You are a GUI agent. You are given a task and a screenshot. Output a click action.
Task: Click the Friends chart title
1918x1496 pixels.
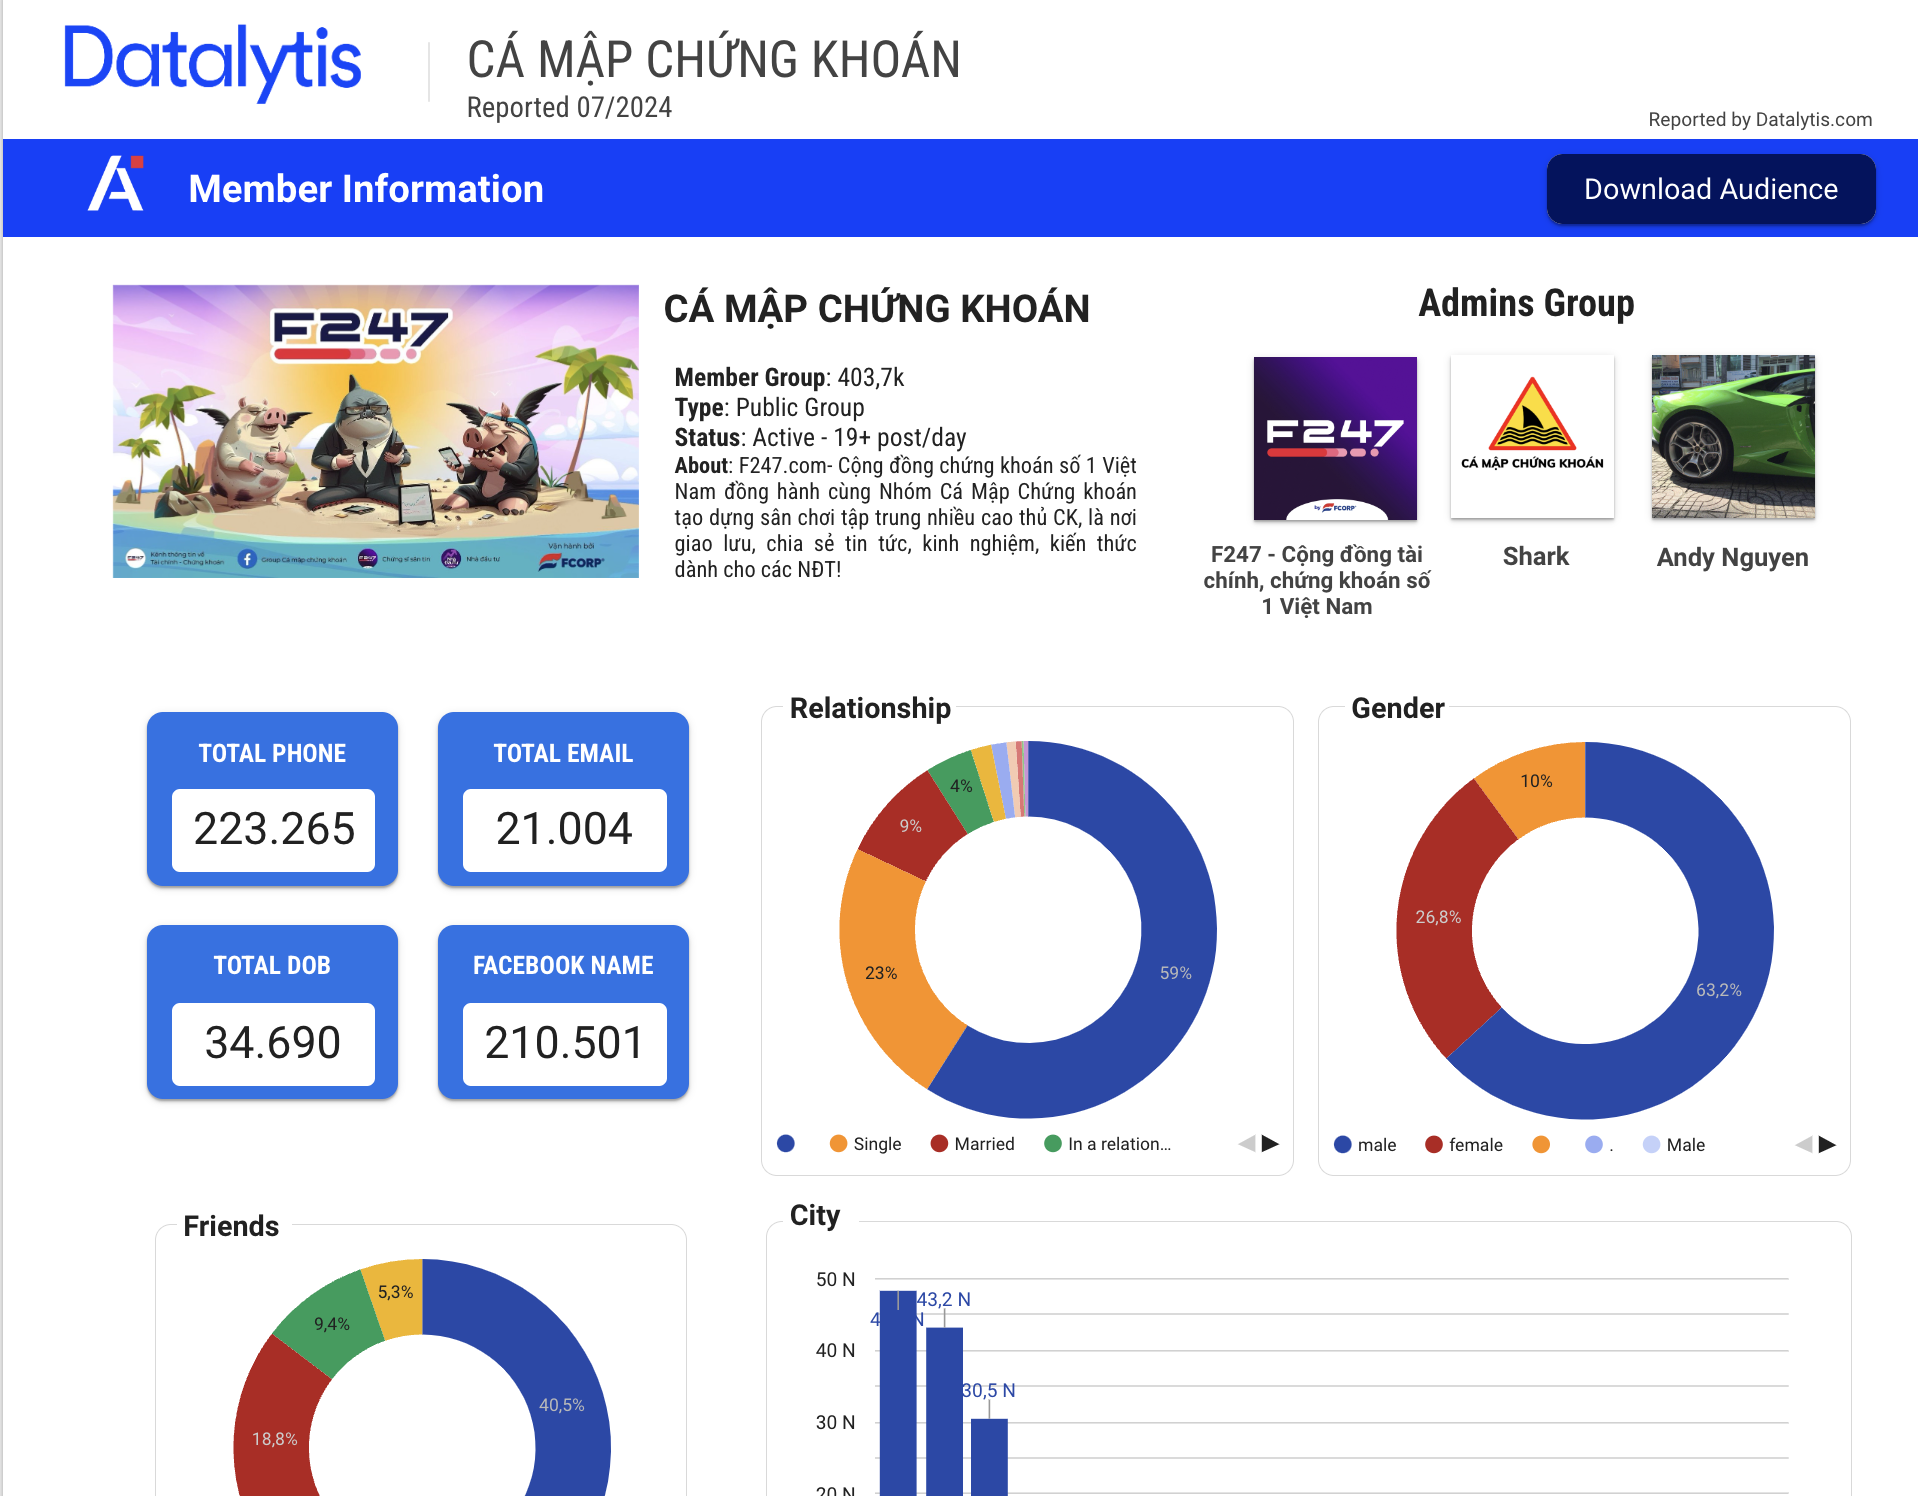(x=231, y=1226)
